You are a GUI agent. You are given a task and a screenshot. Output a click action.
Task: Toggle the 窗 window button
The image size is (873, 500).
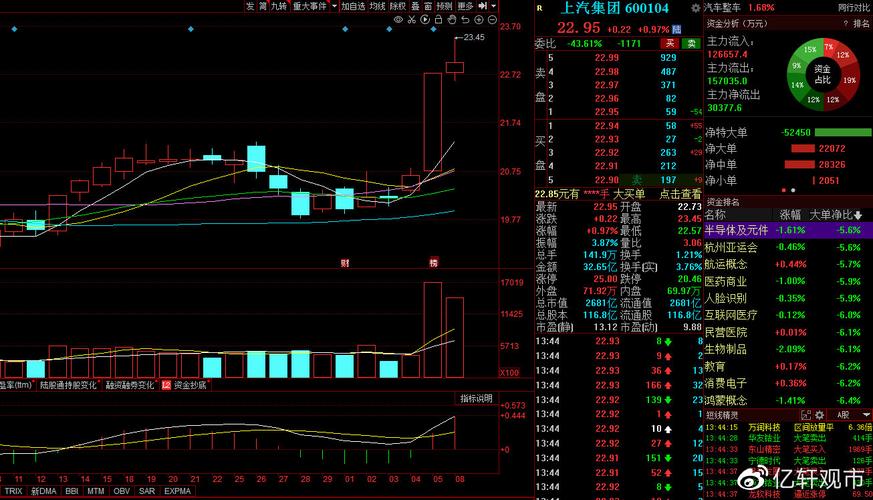tap(428, 6)
